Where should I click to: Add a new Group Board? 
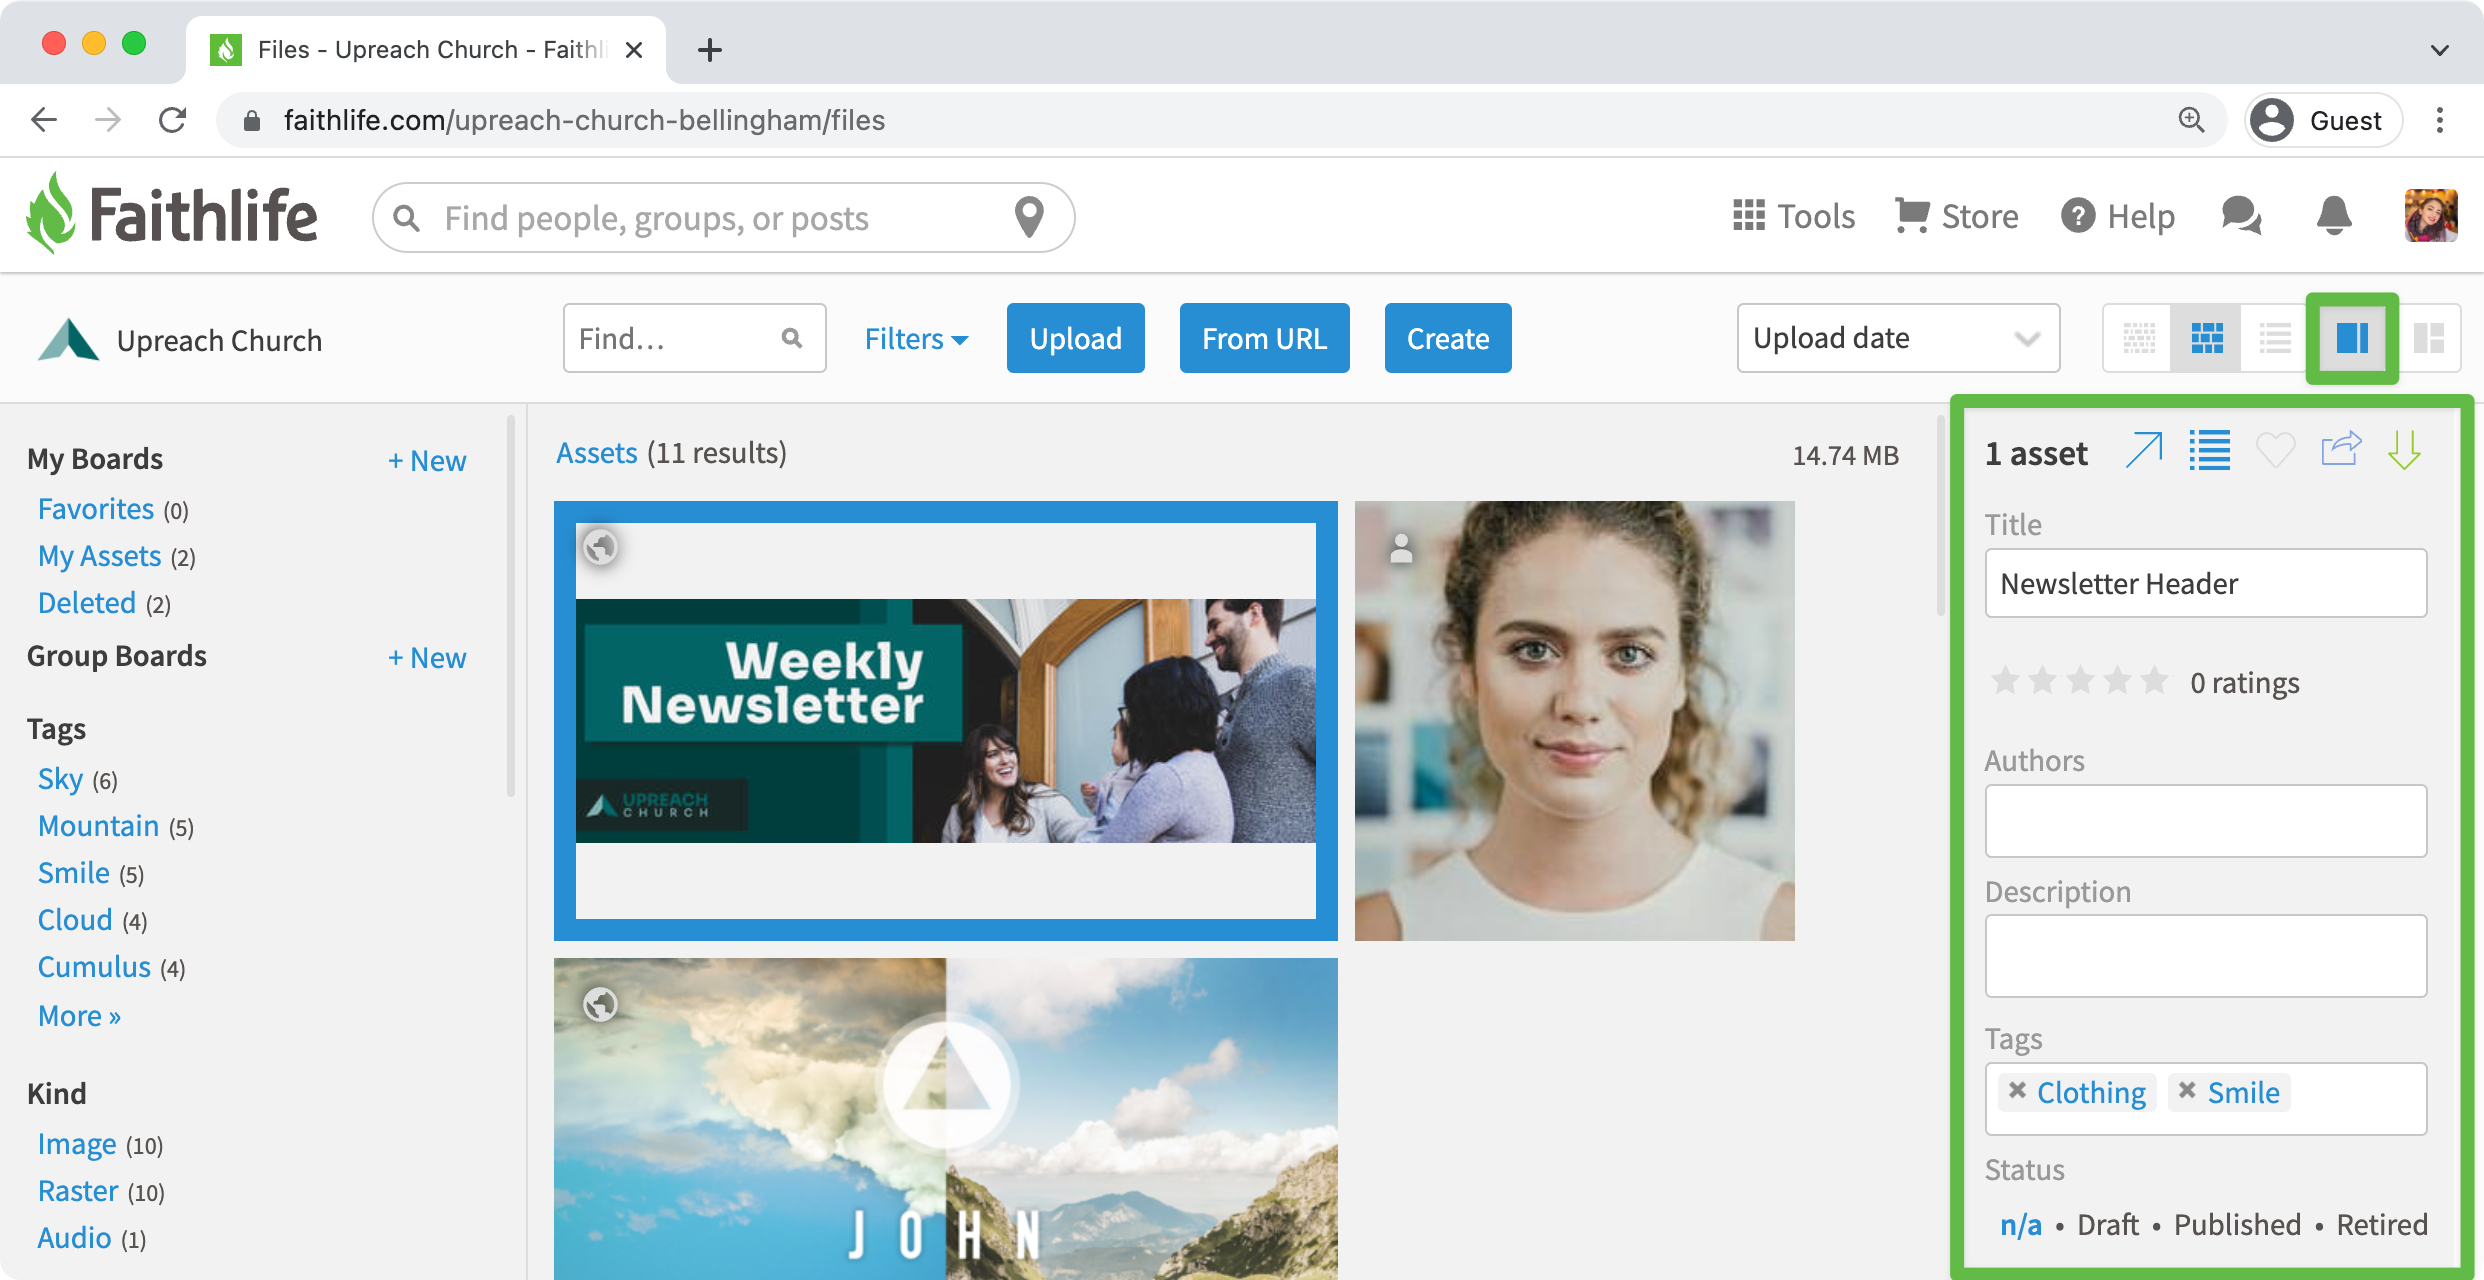pos(427,657)
